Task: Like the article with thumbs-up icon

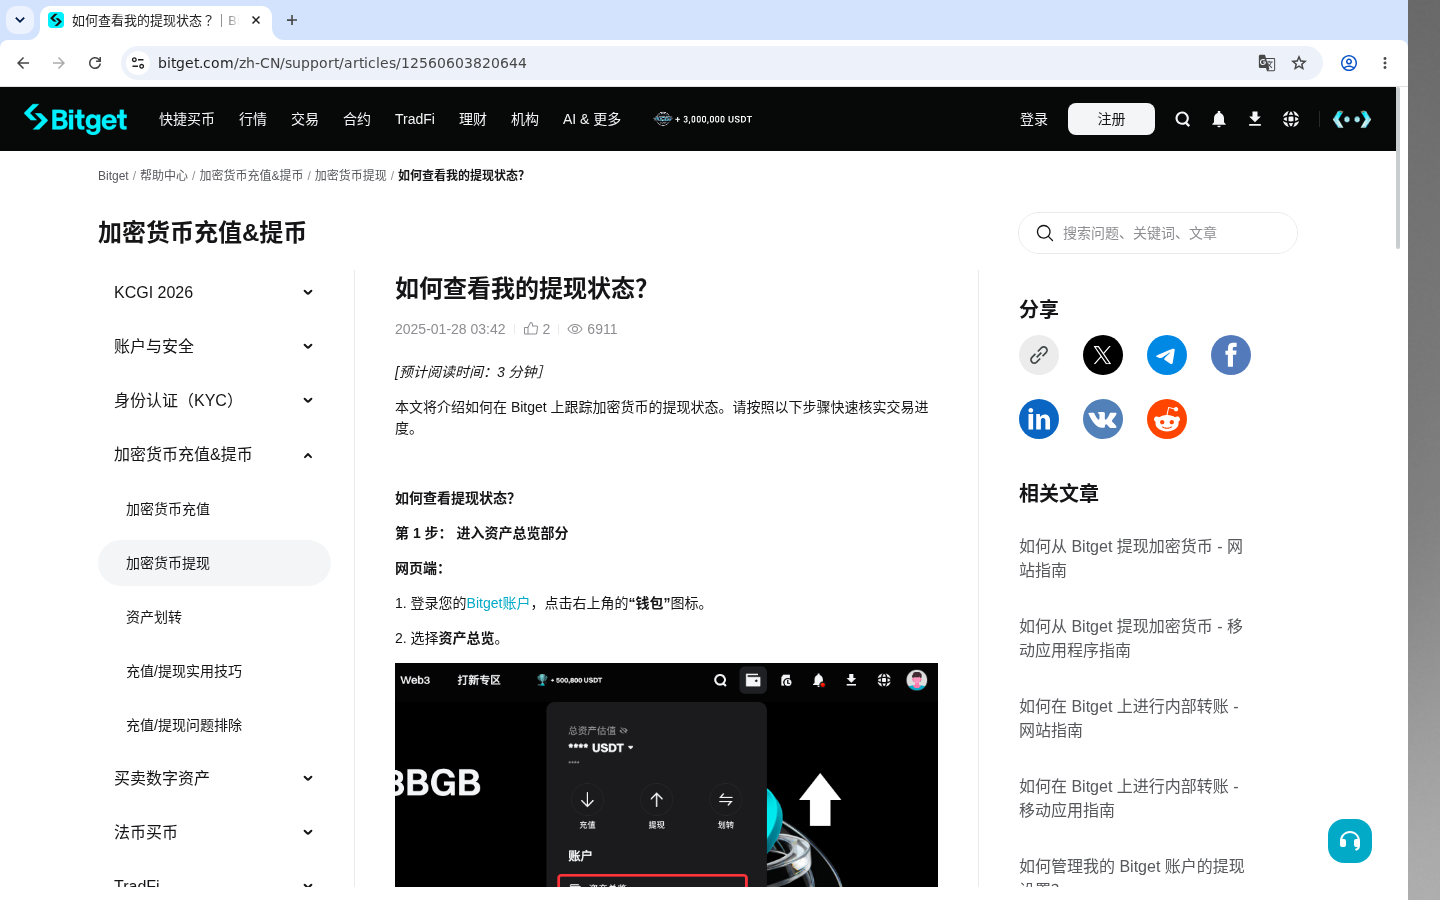Action: (x=531, y=328)
